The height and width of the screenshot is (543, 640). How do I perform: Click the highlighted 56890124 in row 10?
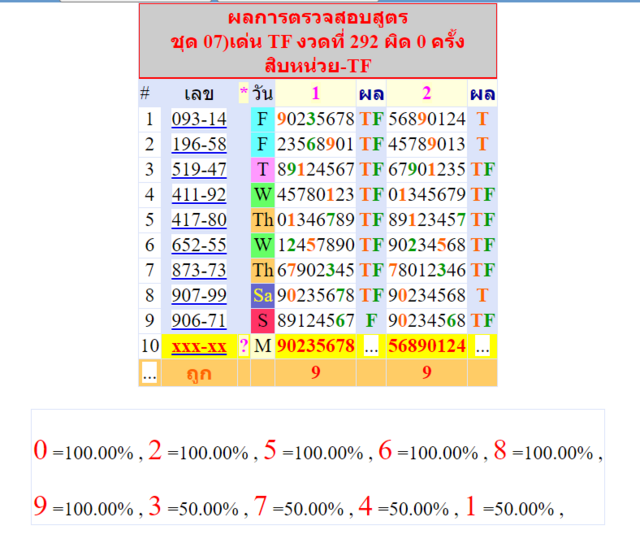427,346
